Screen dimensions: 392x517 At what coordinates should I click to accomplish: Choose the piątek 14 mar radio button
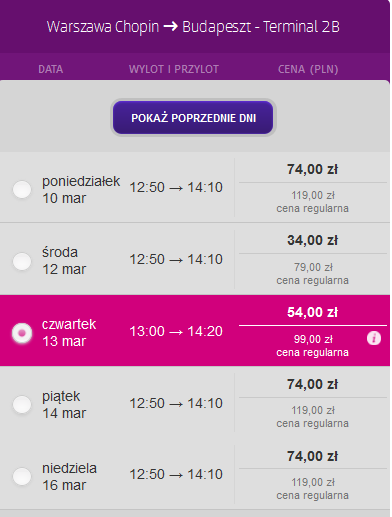tap(22, 404)
